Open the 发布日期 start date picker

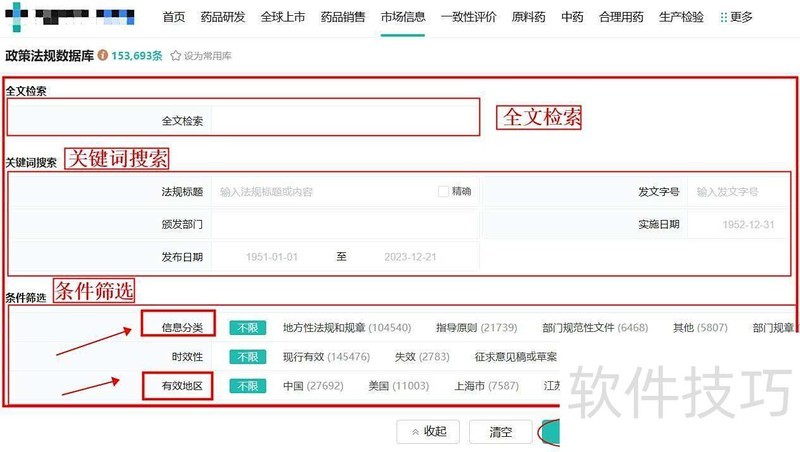coord(272,257)
